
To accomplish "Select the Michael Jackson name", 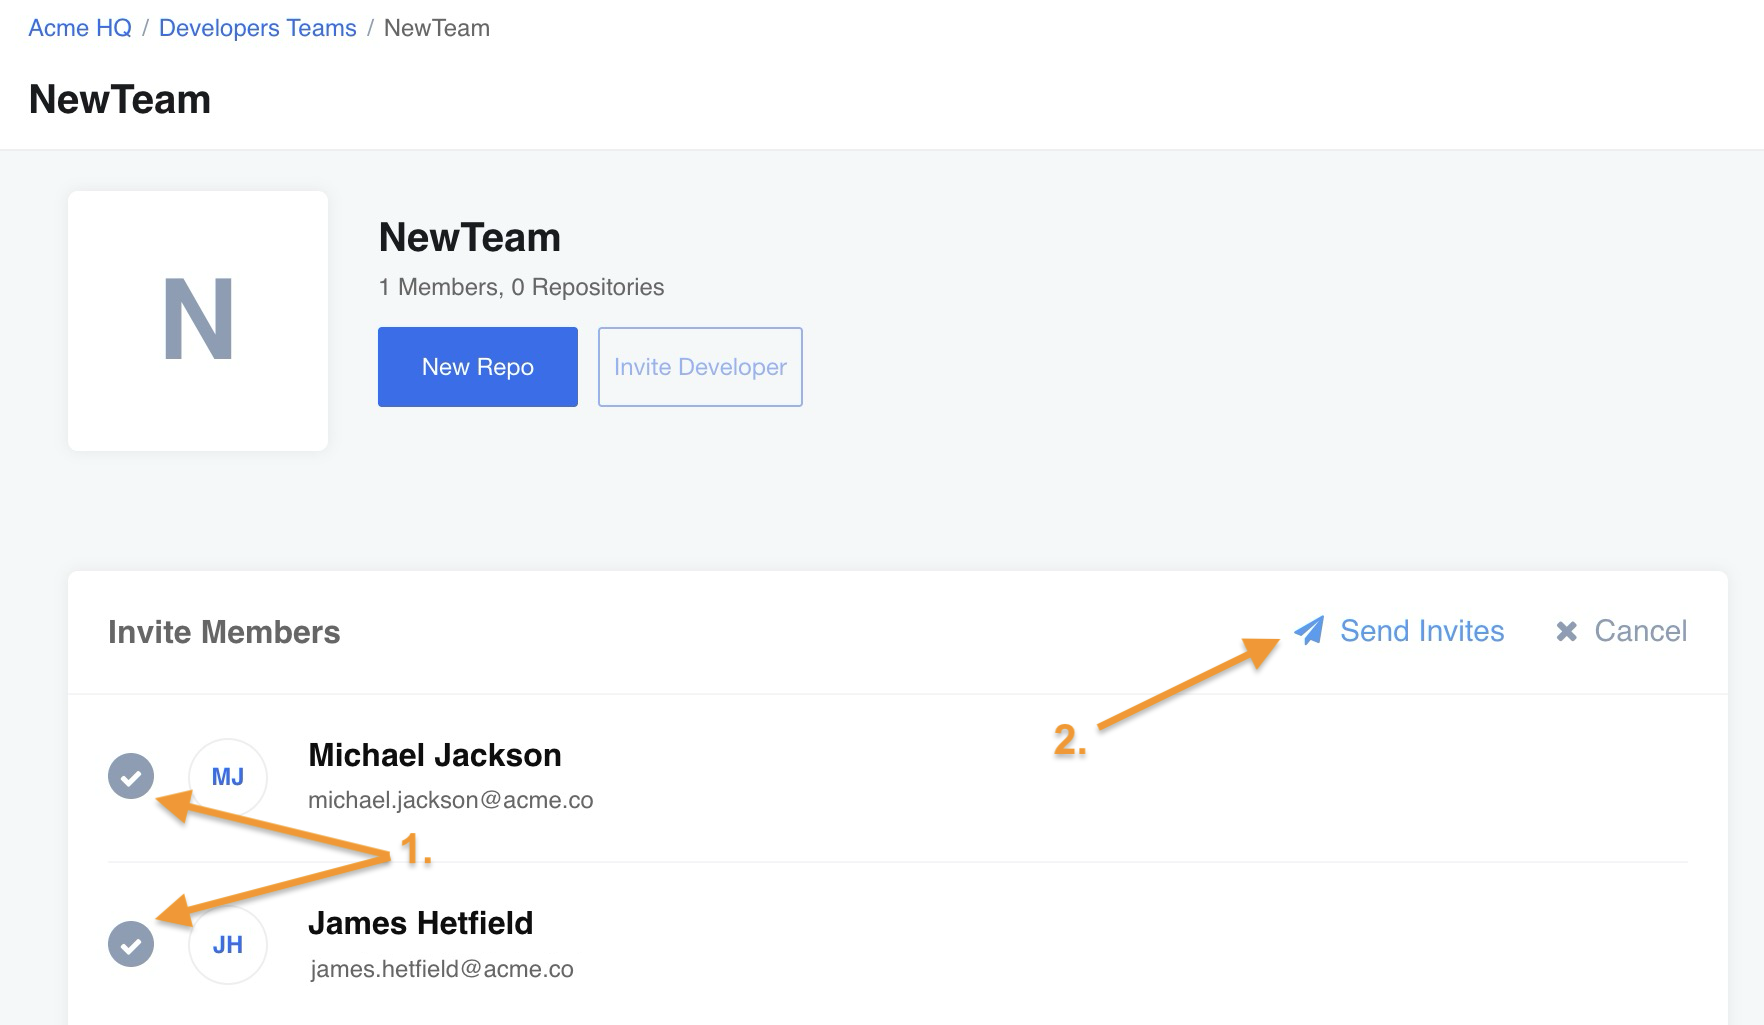I will tap(435, 755).
